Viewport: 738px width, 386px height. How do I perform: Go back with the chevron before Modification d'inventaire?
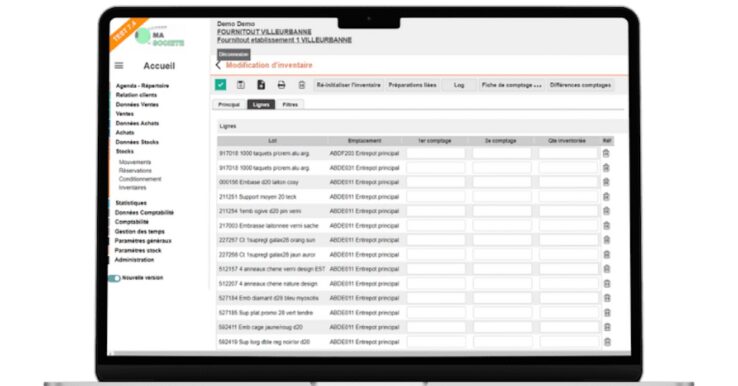(x=218, y=65)
